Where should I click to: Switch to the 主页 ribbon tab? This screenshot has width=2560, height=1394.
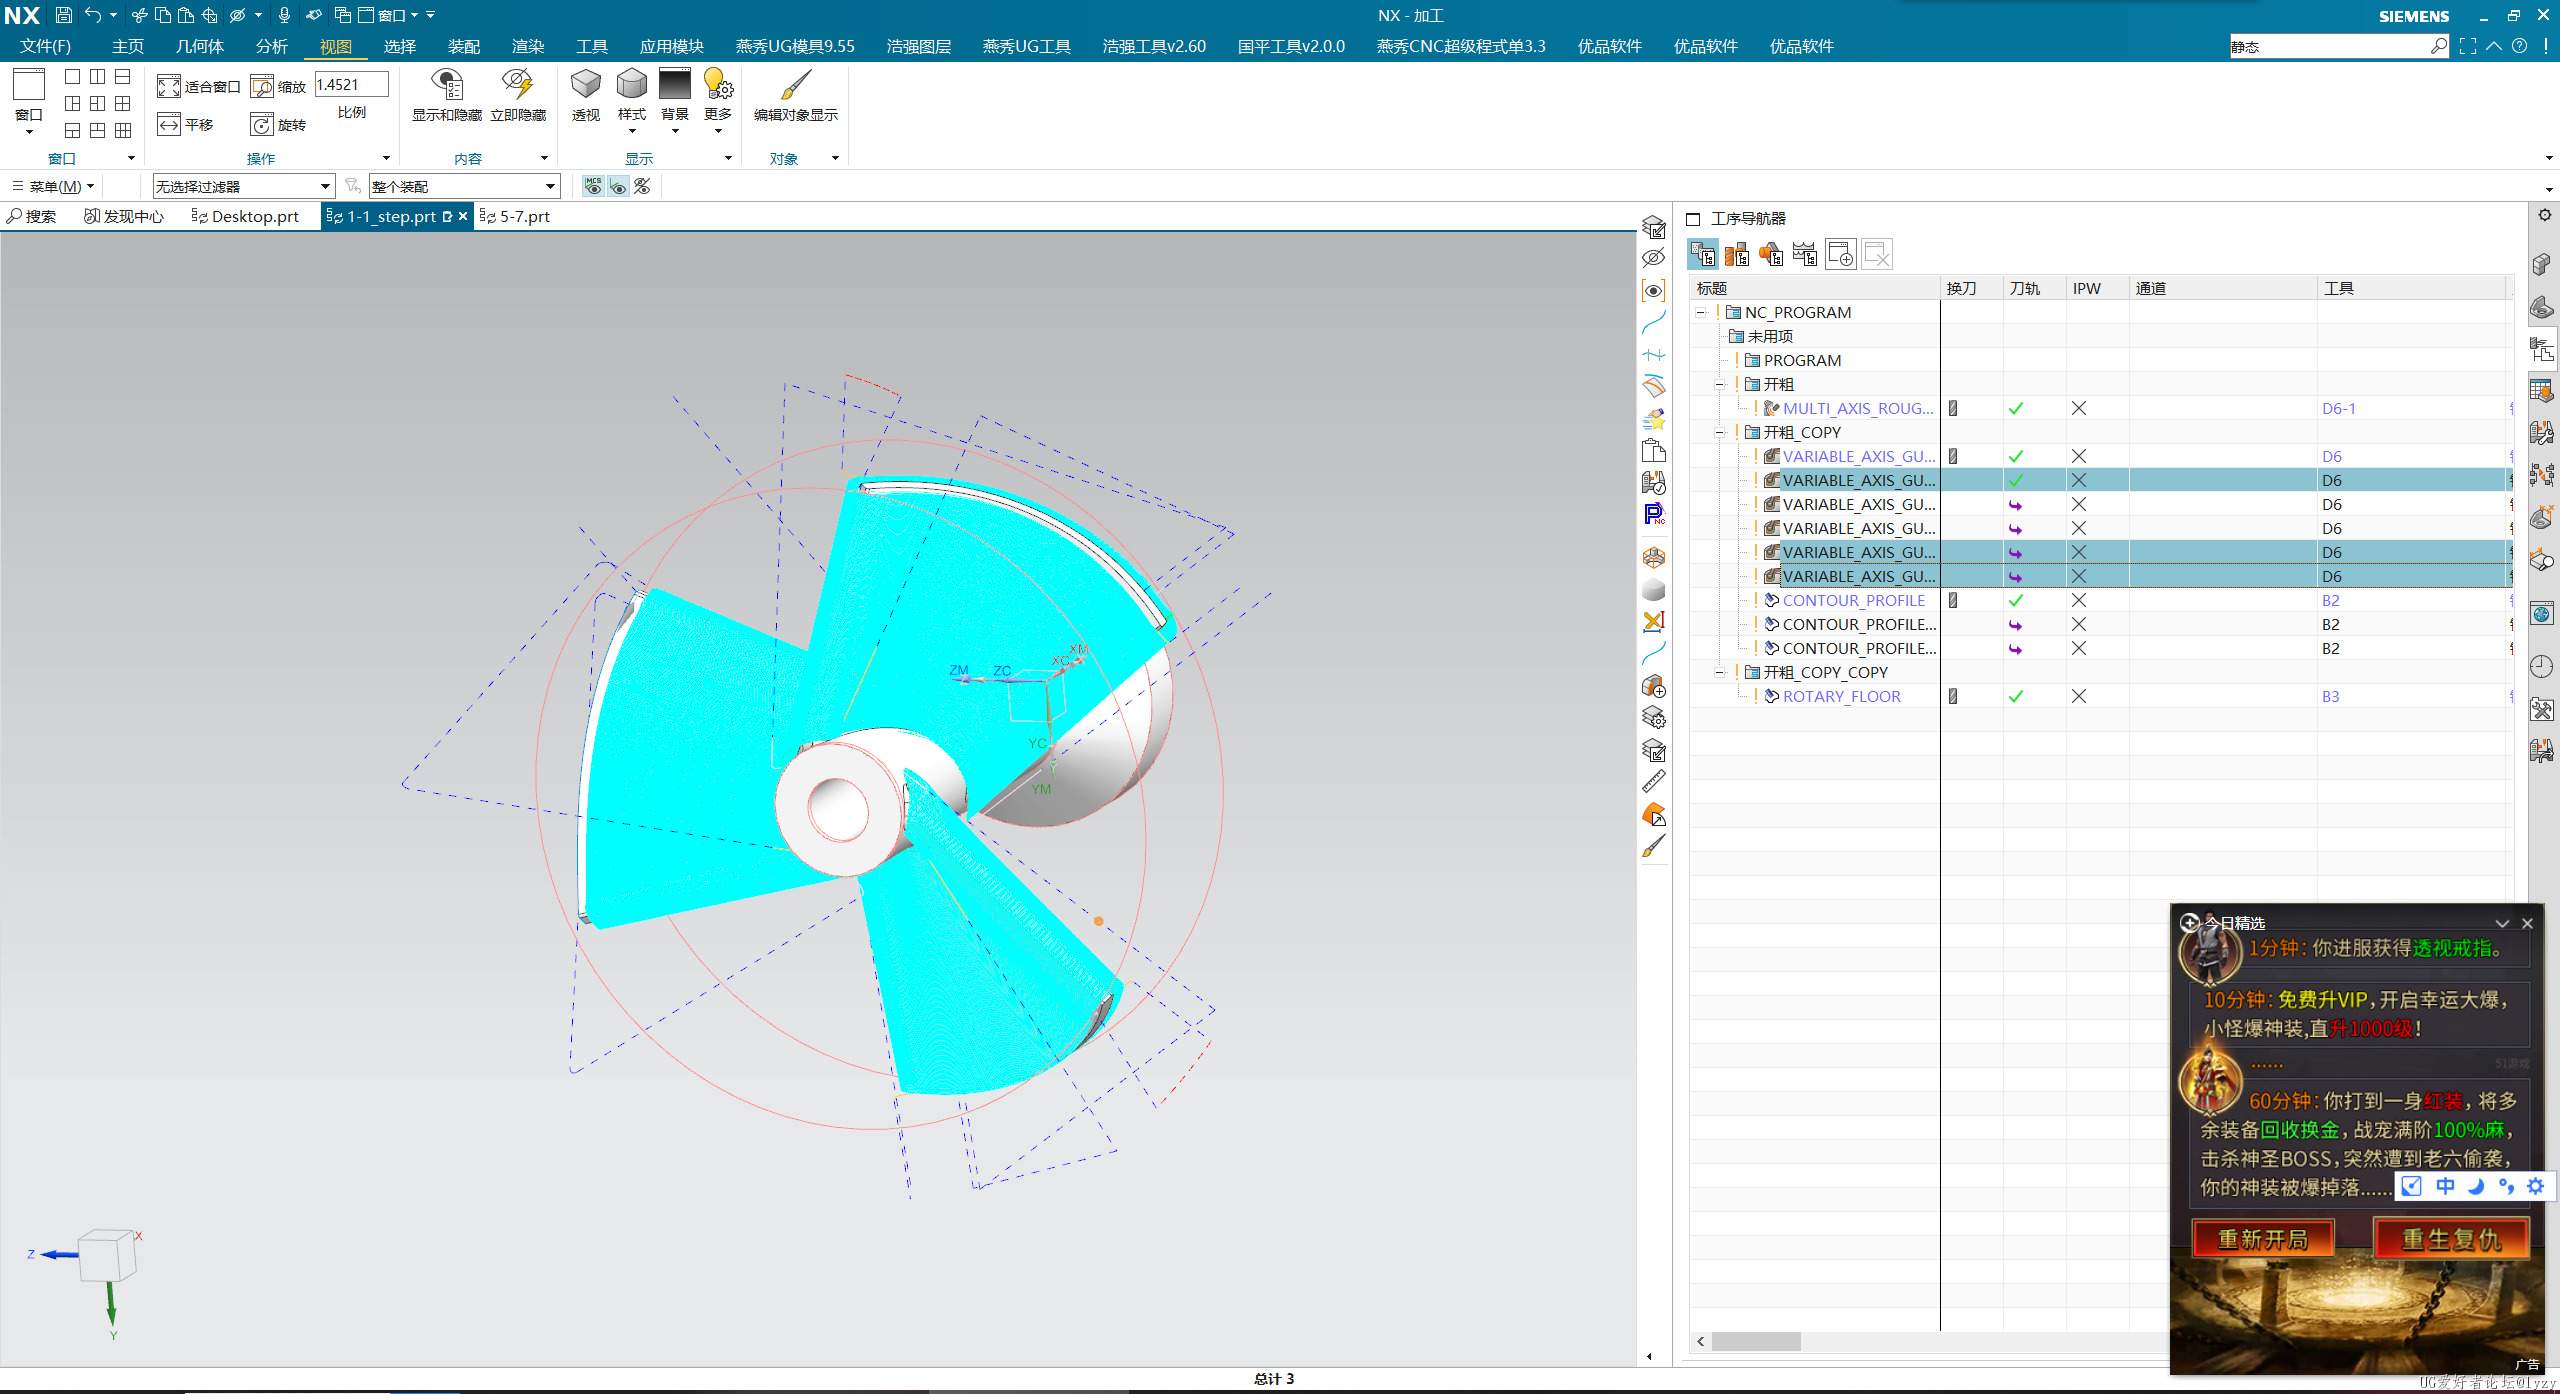coord(128,46)
